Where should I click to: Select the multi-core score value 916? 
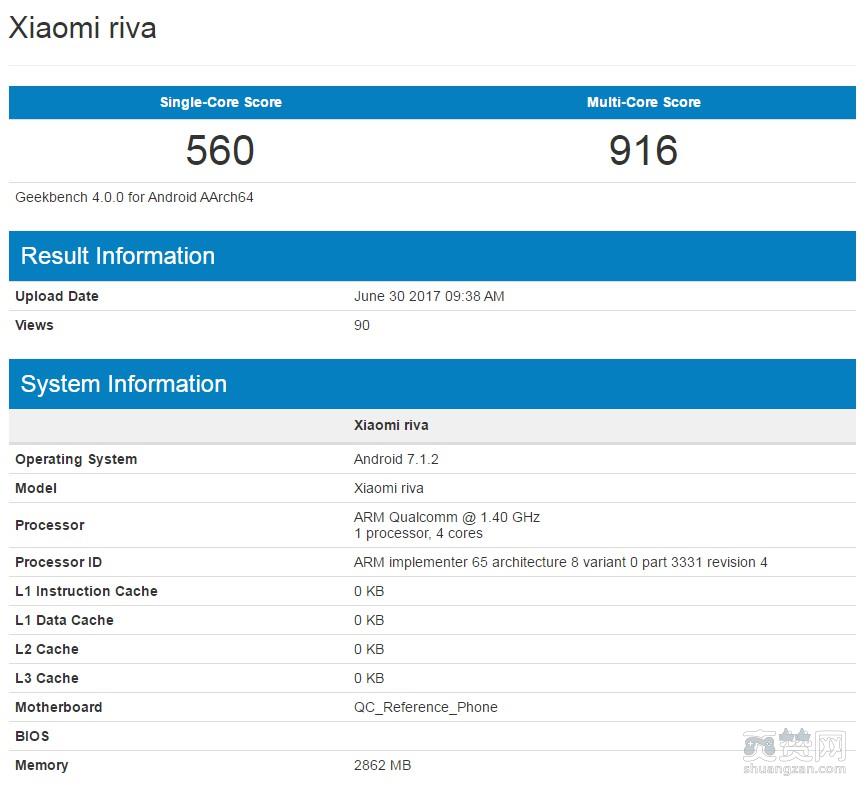[643, 151]
